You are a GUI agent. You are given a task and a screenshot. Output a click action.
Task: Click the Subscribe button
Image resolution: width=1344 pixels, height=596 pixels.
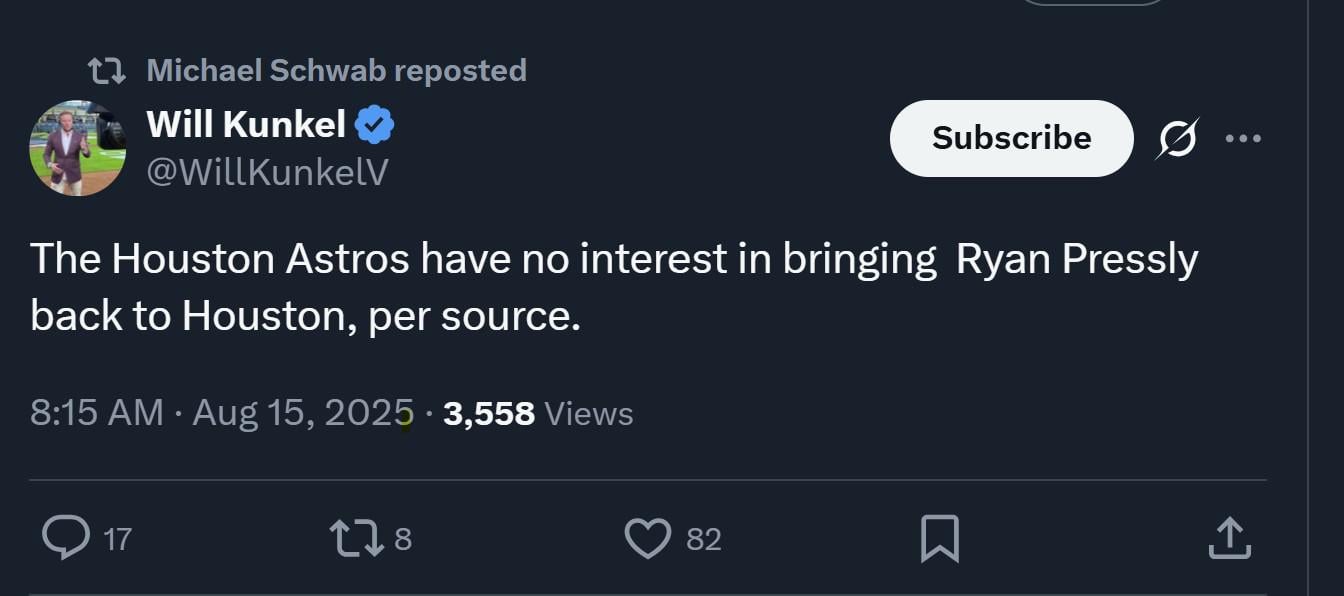(1011, 139)
